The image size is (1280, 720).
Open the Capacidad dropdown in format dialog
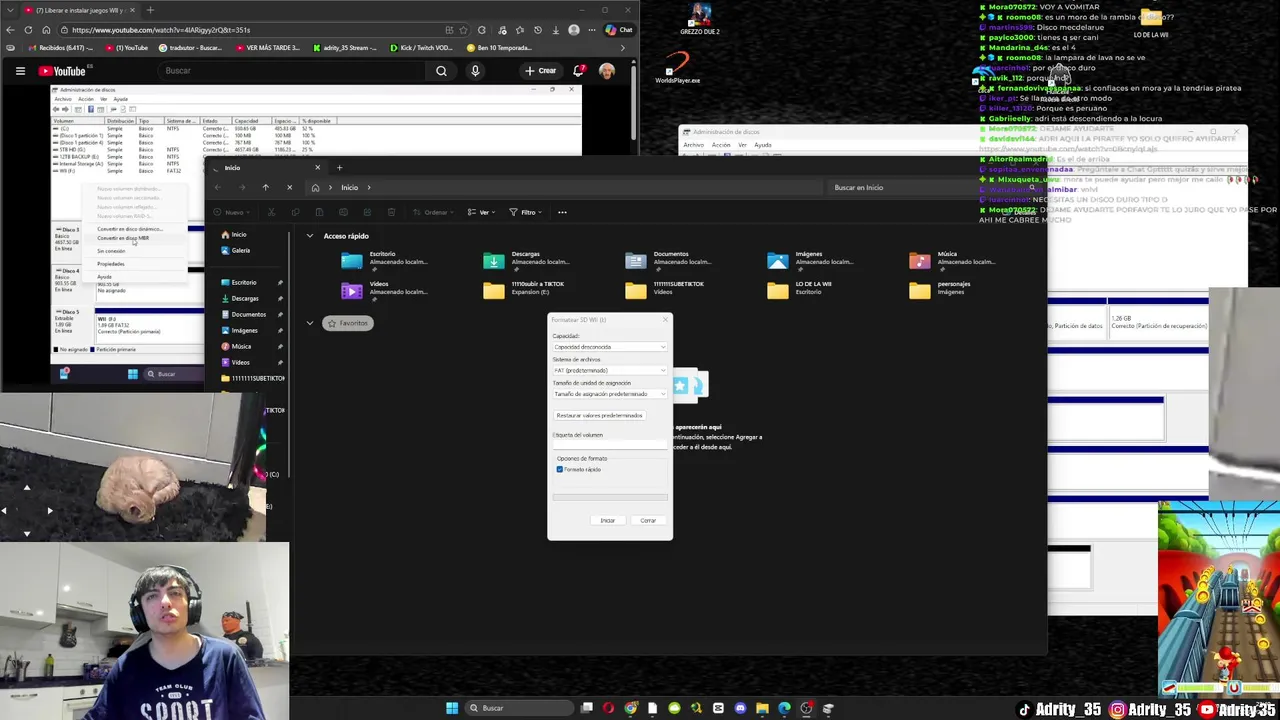tap(609, 347)
